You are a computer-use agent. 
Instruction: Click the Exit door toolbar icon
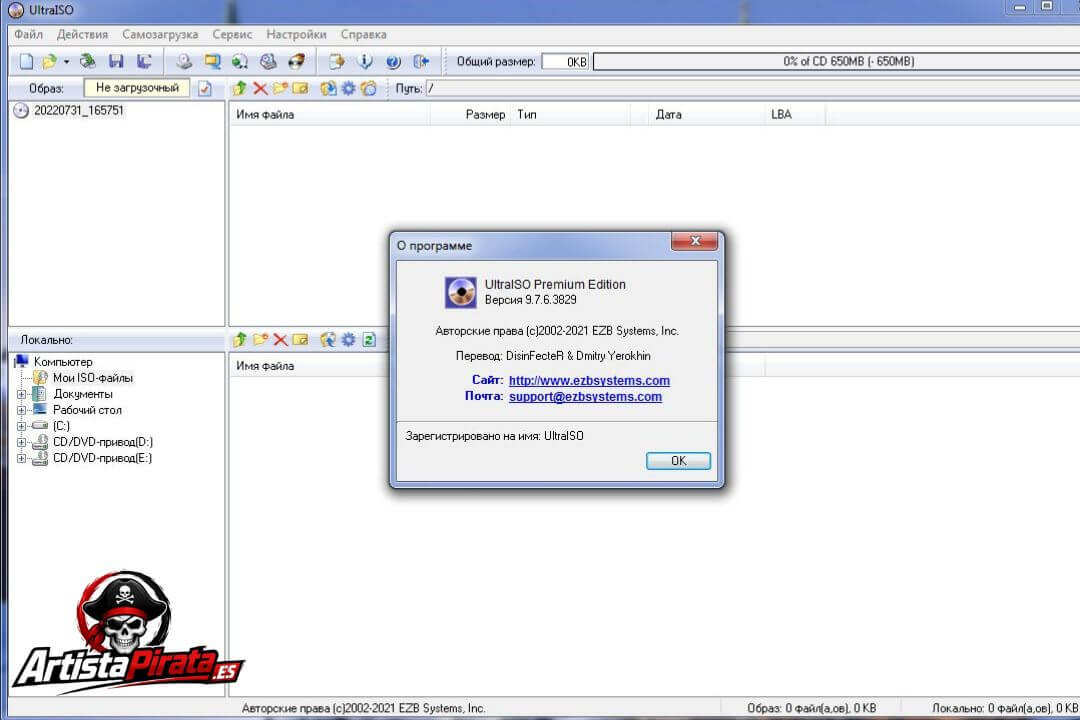point(421,61)
